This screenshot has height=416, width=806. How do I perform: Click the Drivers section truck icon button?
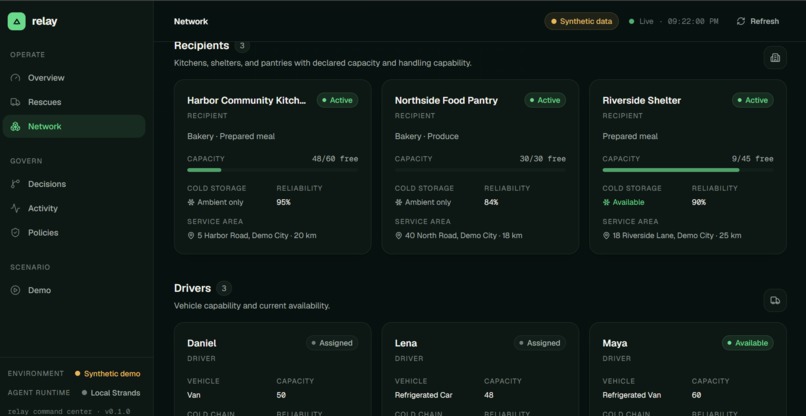(775, 300)
